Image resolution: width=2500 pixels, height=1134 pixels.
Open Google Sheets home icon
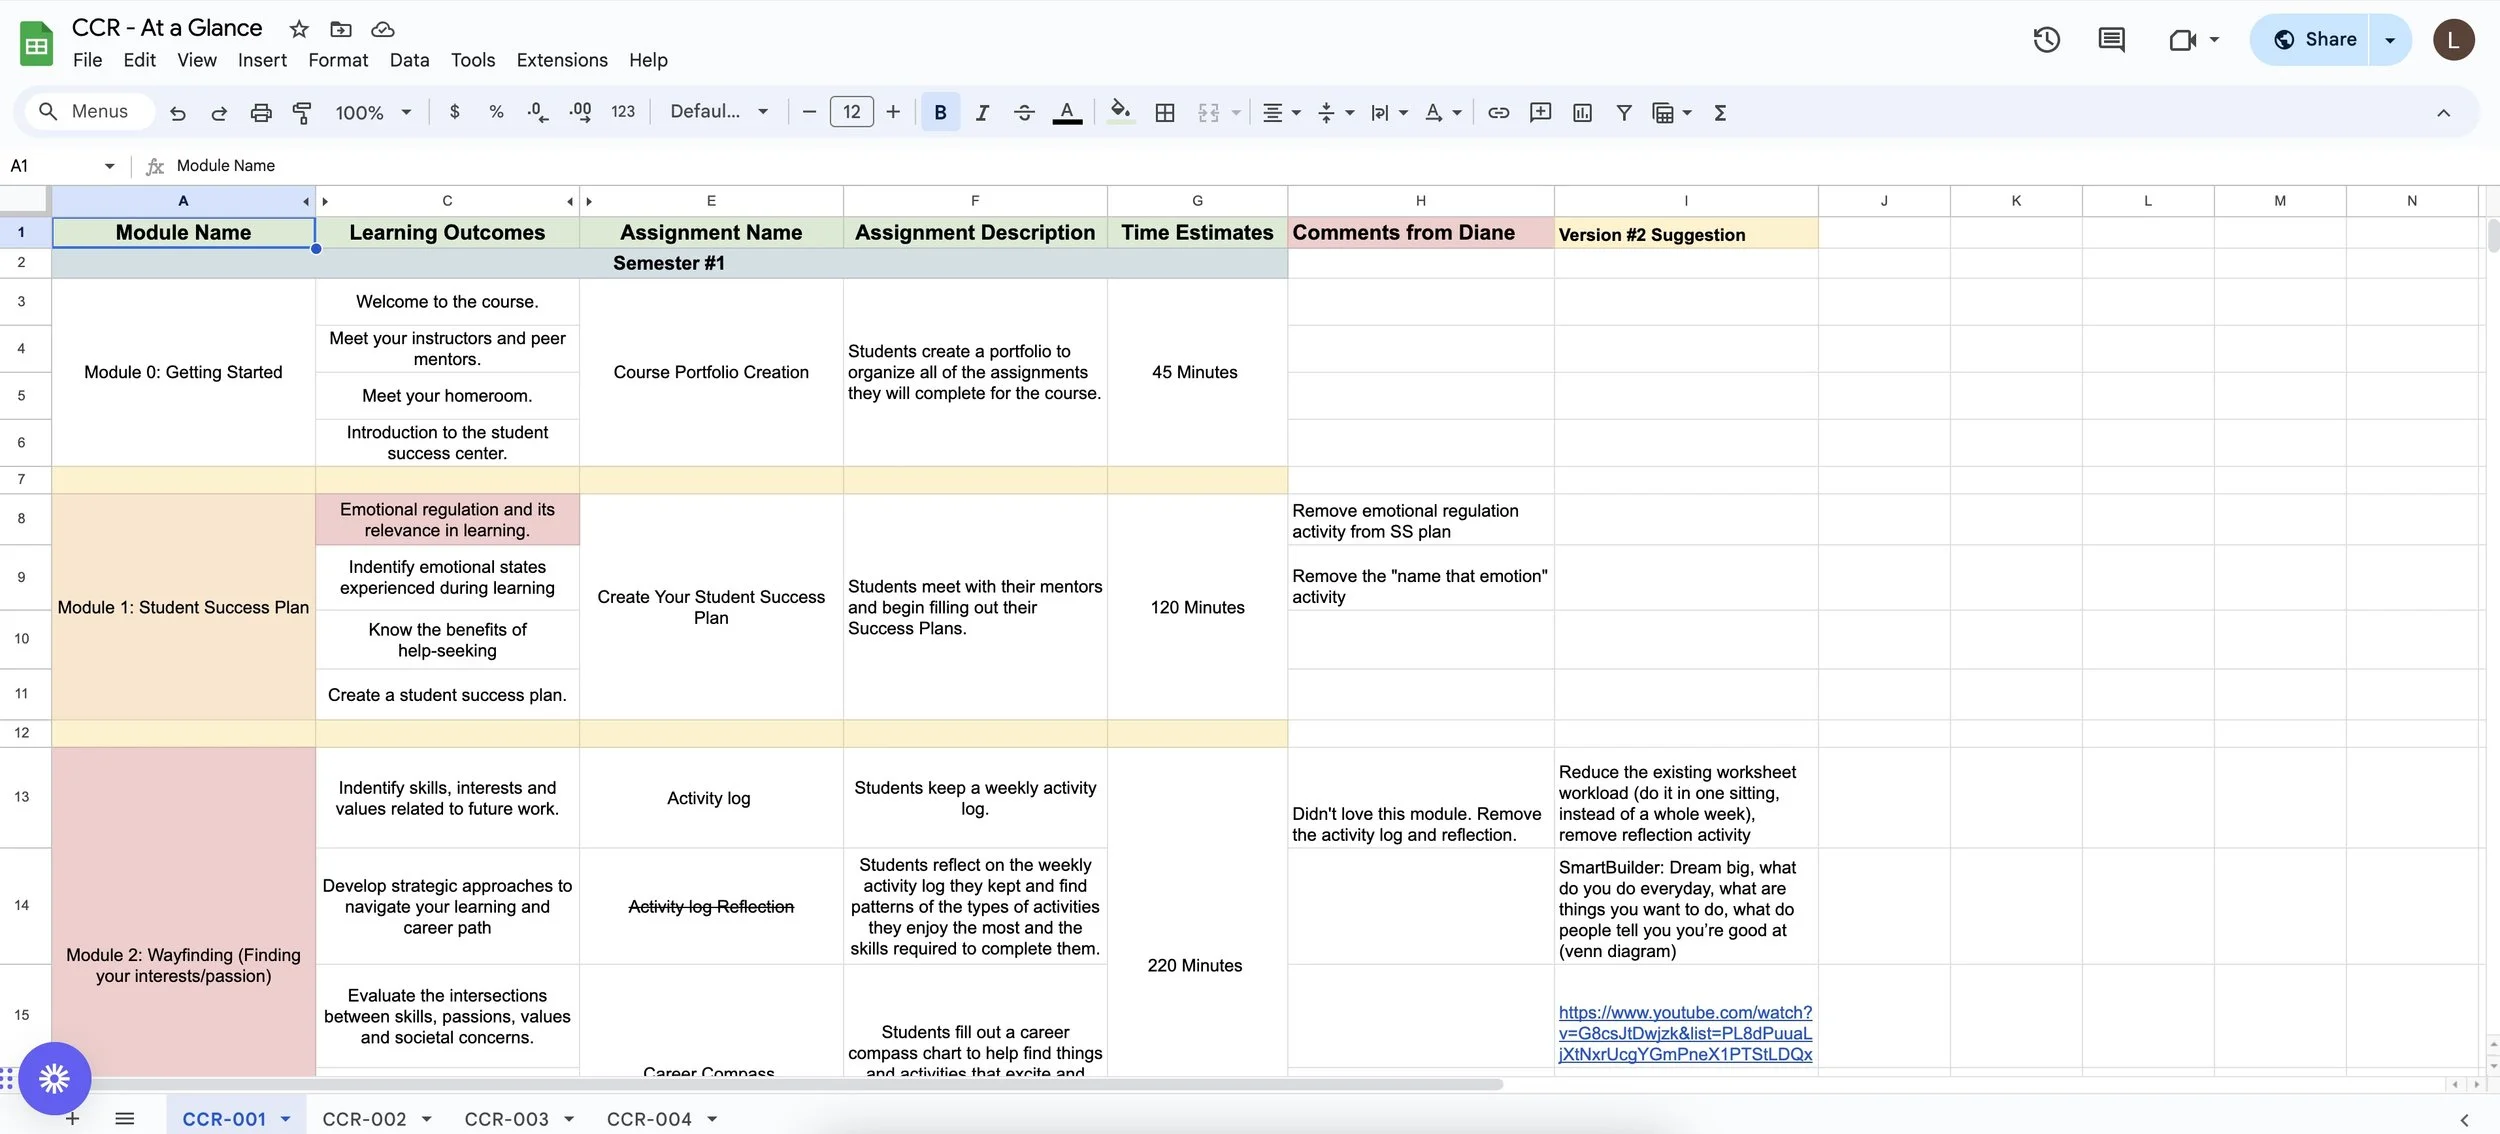point(37,44)
